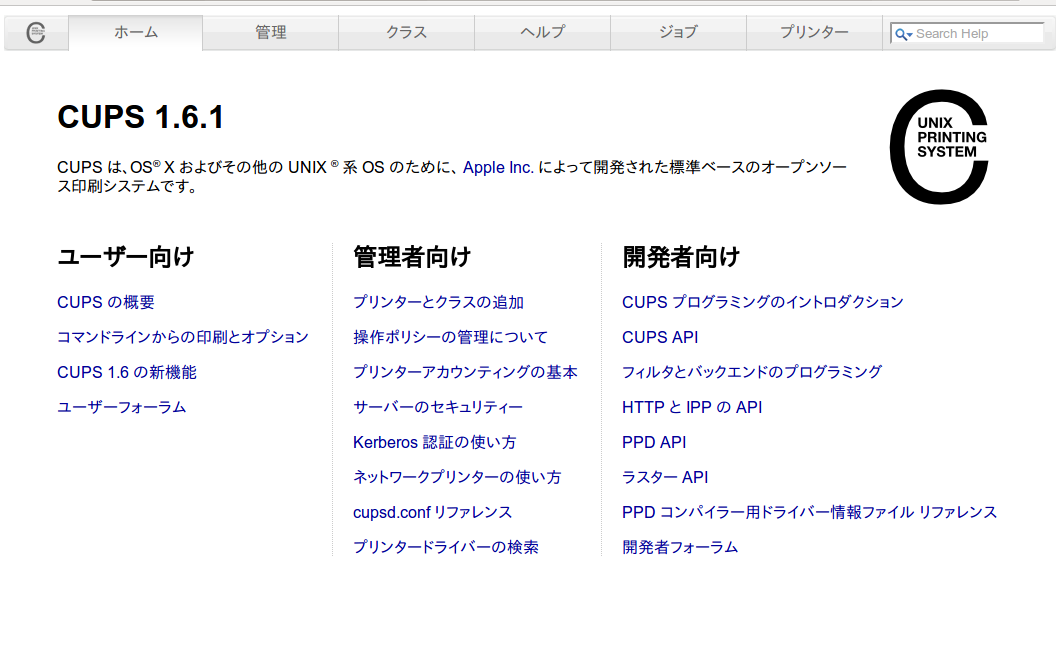Click the Kerberos 認証の使い方 link
The image size is (1056, 656).
click(434, 442)
